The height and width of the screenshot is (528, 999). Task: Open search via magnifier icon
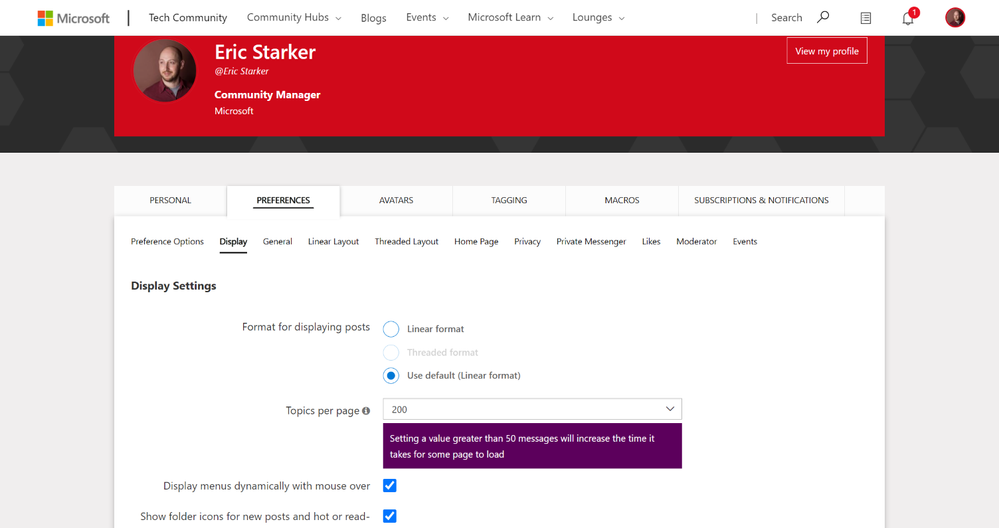823,17
